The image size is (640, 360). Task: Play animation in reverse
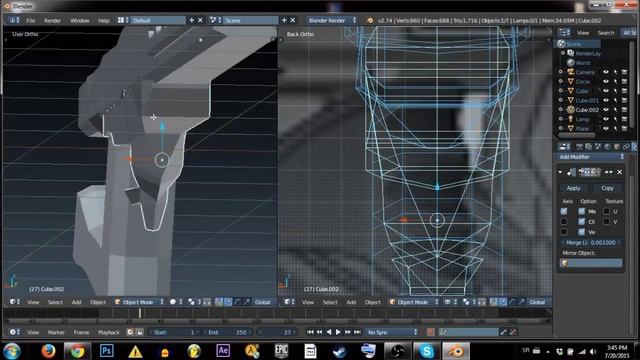[x=329, y=332]
